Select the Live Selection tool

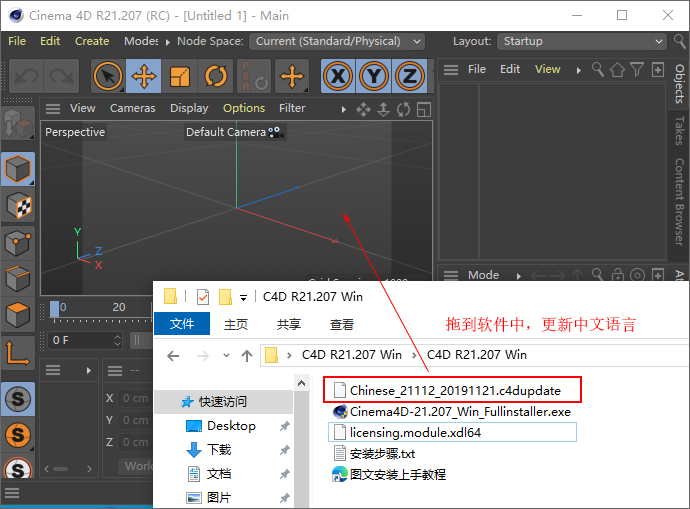(108, 77)
